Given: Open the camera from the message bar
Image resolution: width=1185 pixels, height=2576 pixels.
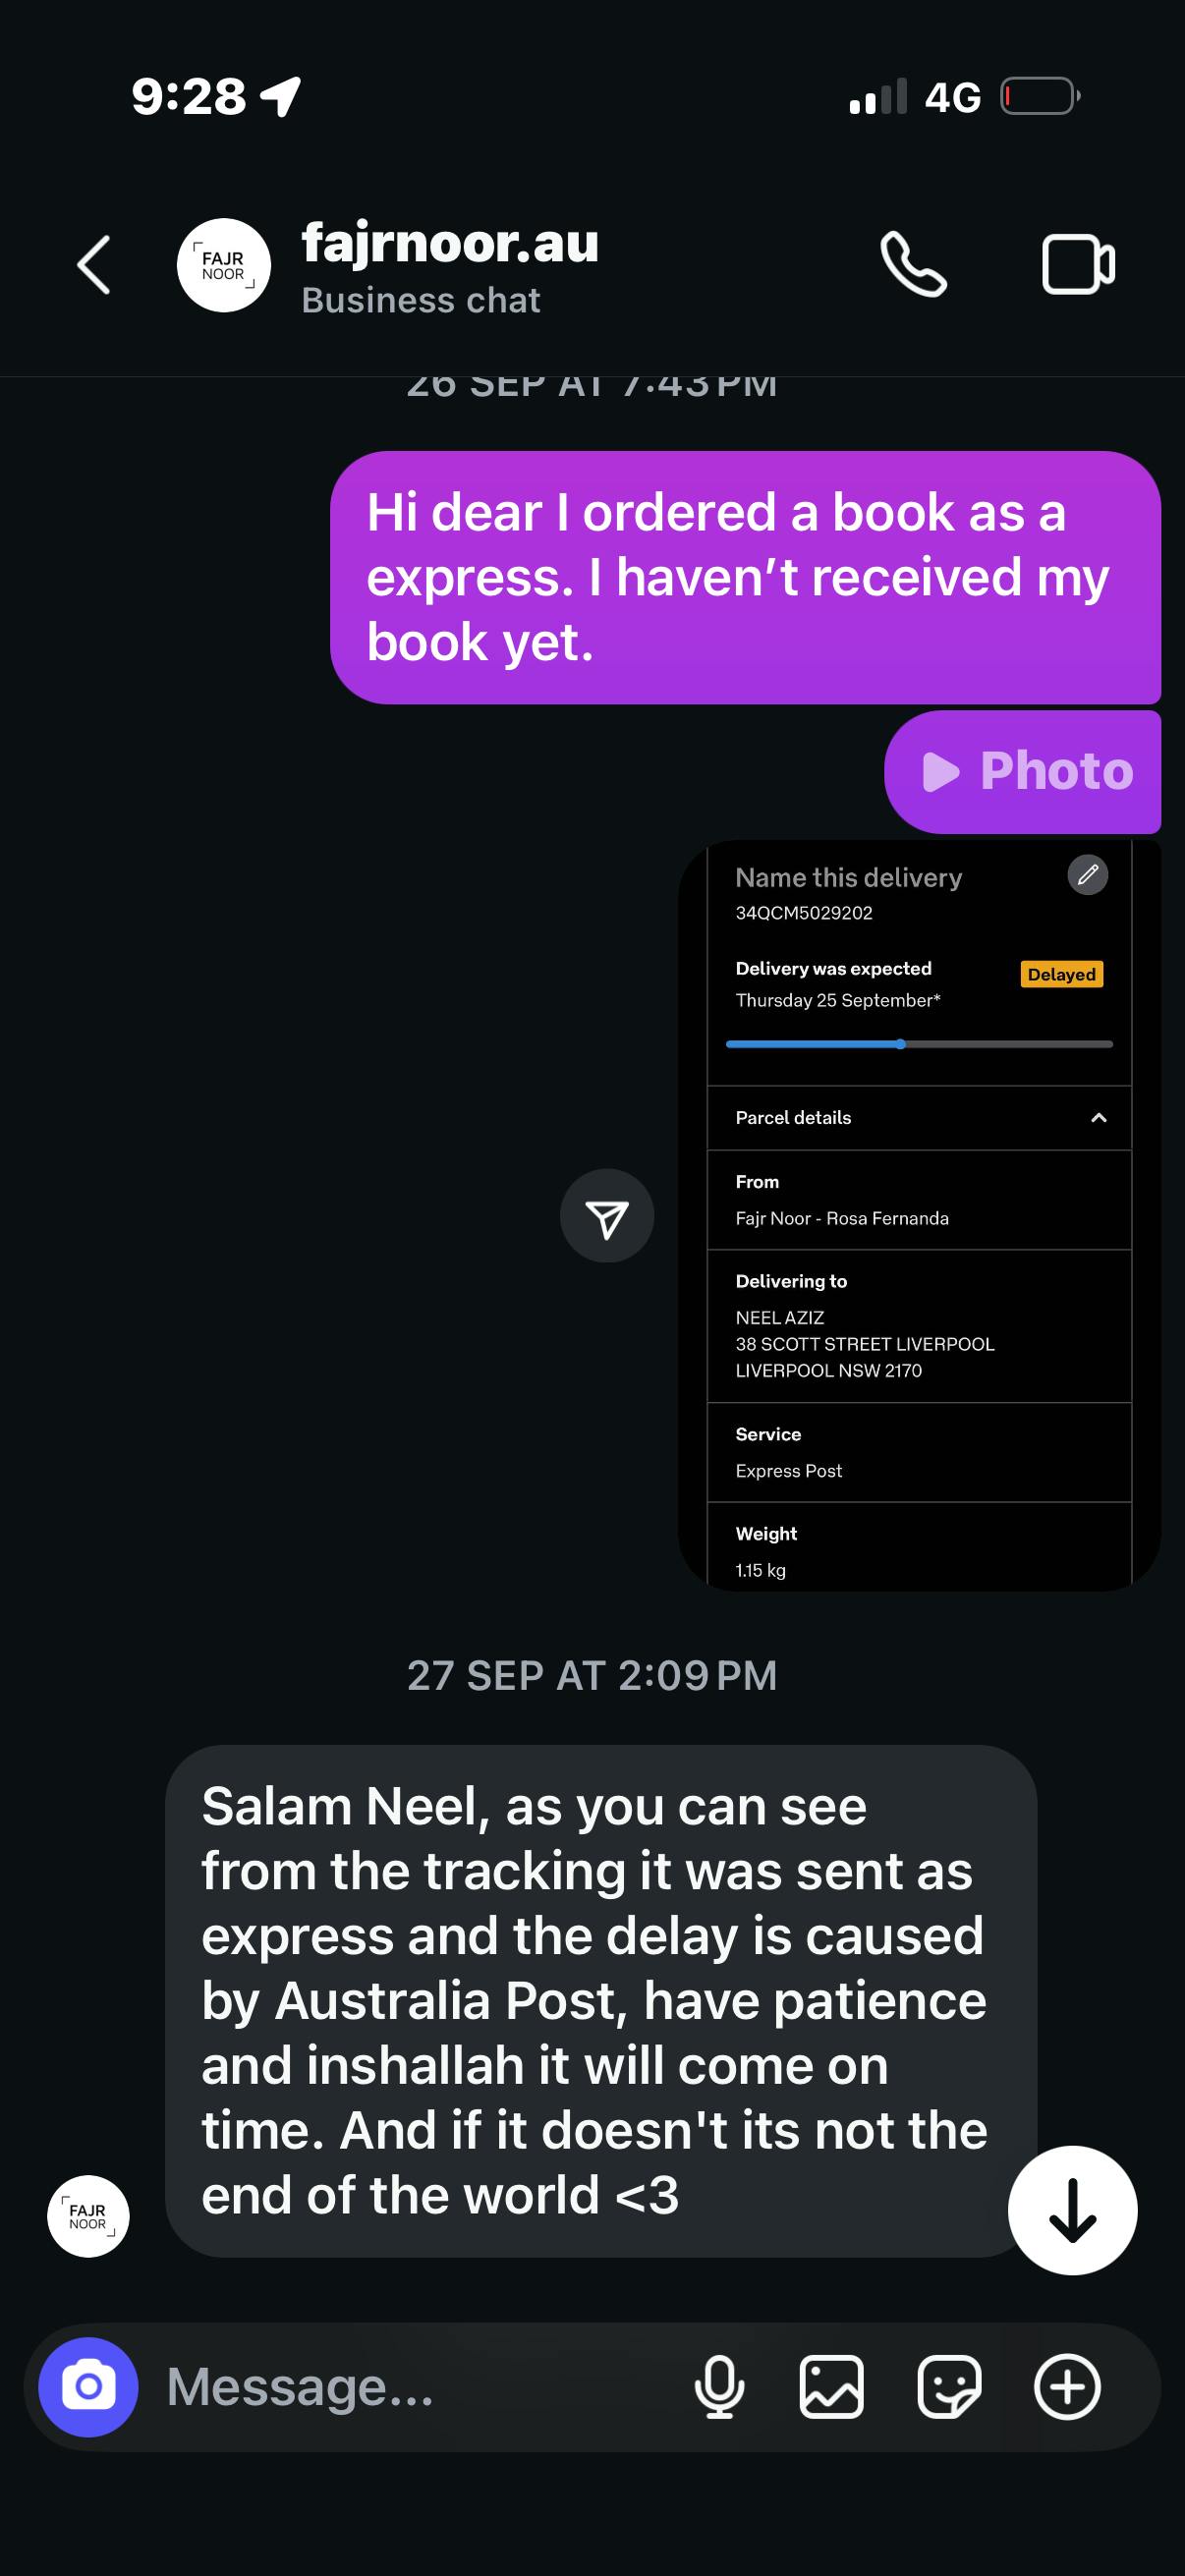Looking at the screenshot, I should click(x=88, y=2387).
